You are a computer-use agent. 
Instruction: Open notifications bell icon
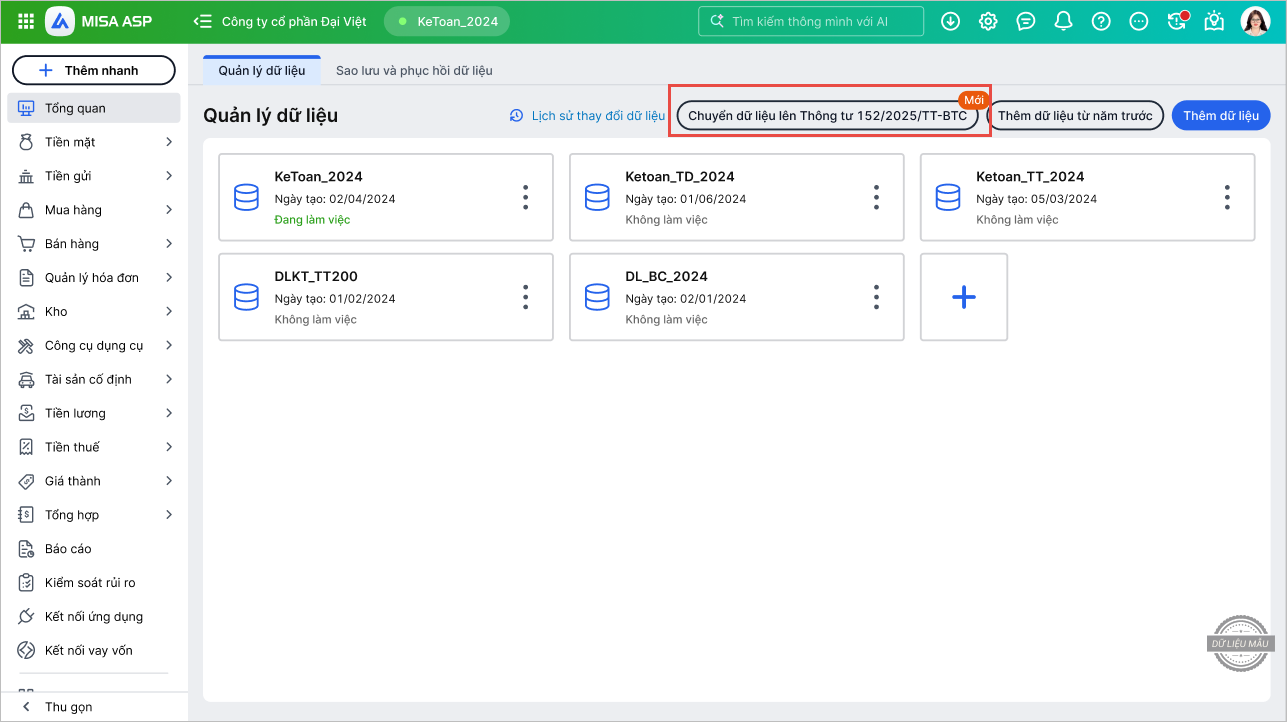pos(1063,21)
